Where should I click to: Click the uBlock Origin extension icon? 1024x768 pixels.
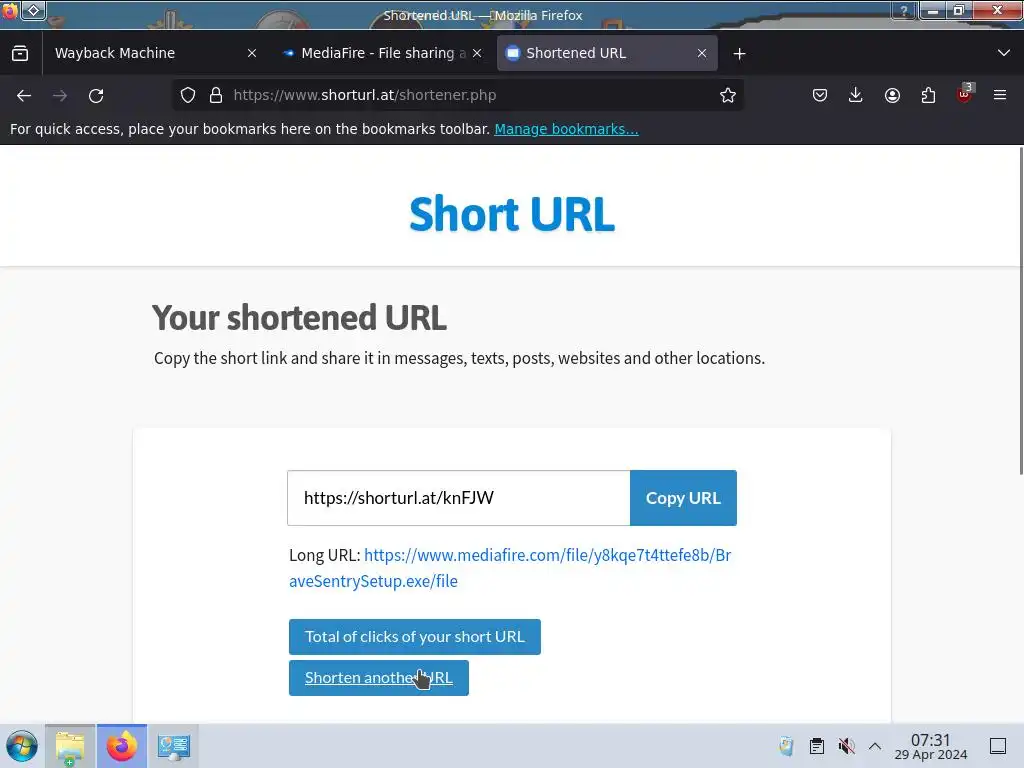pyautogui.click(x=965, y=95)
